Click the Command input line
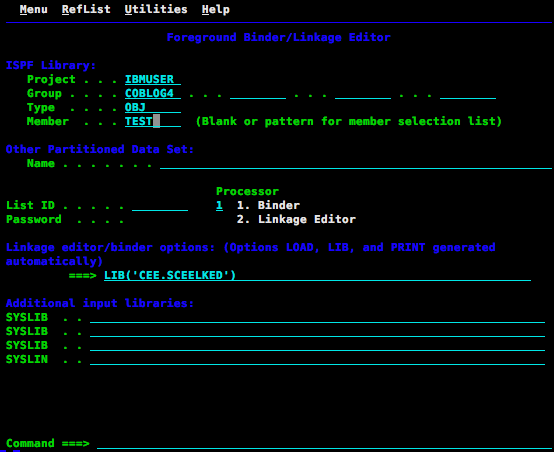Screen dimensions: 554x452 coord(324,443)
